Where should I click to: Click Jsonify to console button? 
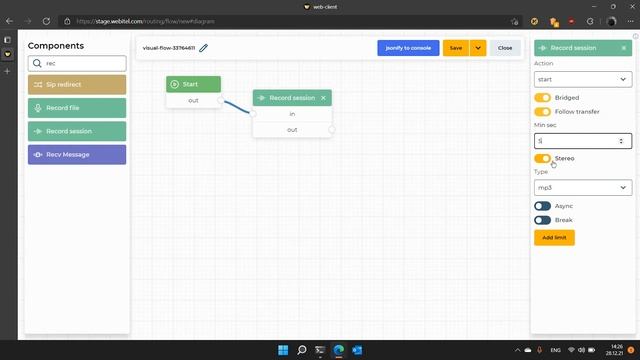(408, 48)
